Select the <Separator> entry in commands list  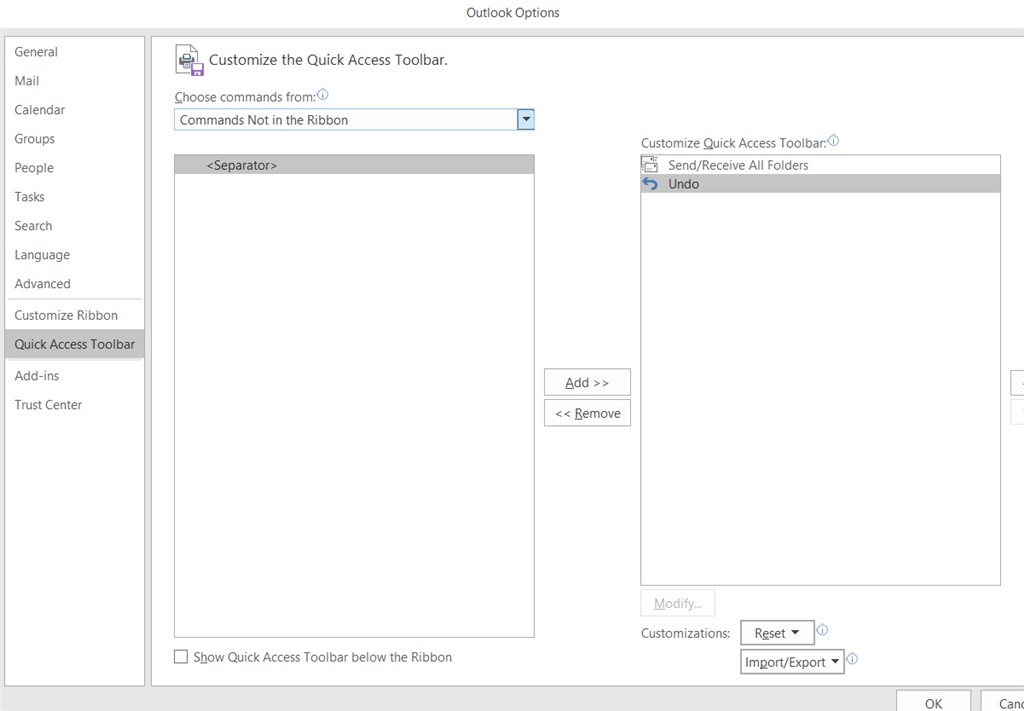[x=354, y=165]
